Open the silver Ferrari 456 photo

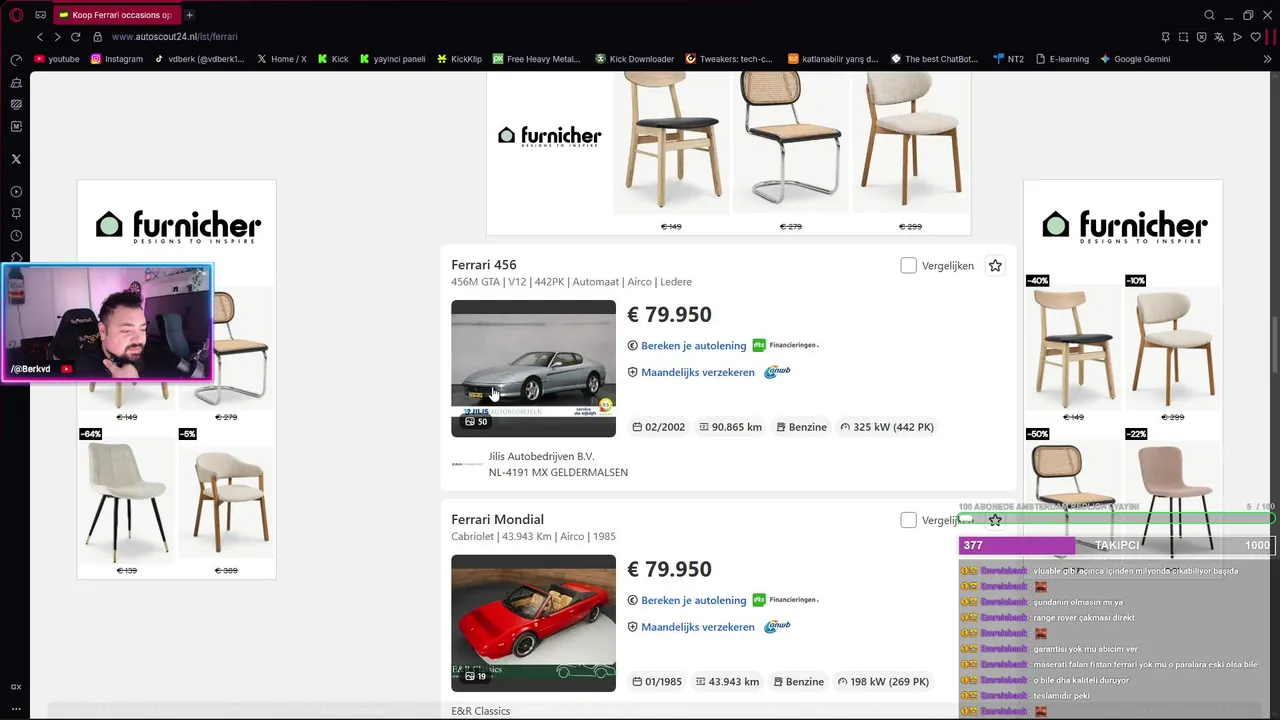click(533, 368)
